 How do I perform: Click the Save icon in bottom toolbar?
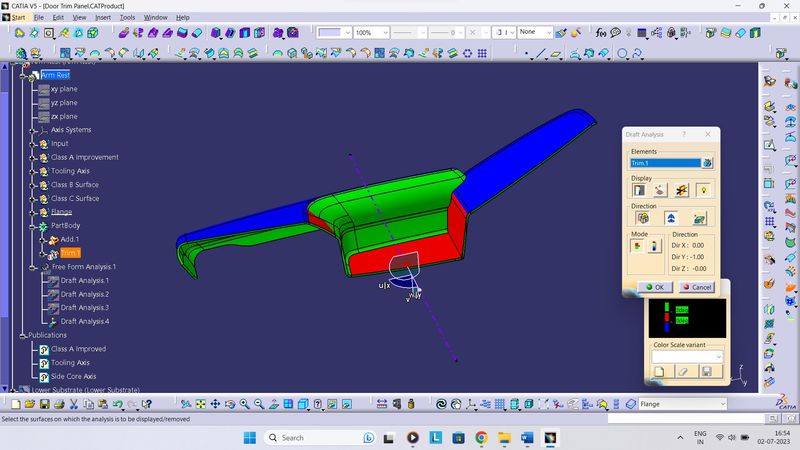44,404
